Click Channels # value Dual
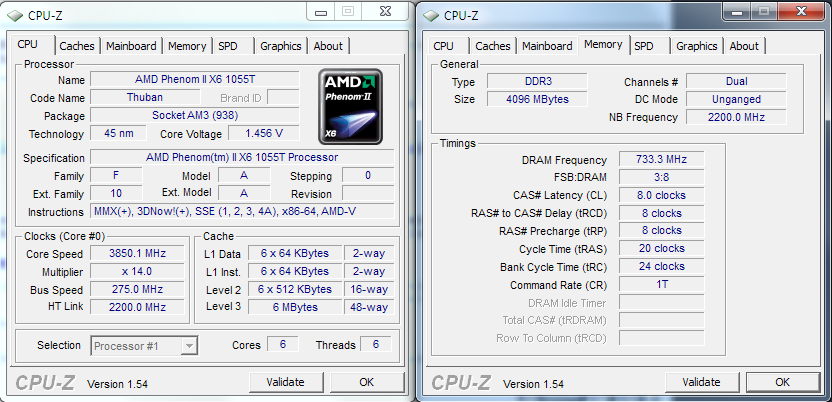This screenshot has height=402, width=832. 736,81
